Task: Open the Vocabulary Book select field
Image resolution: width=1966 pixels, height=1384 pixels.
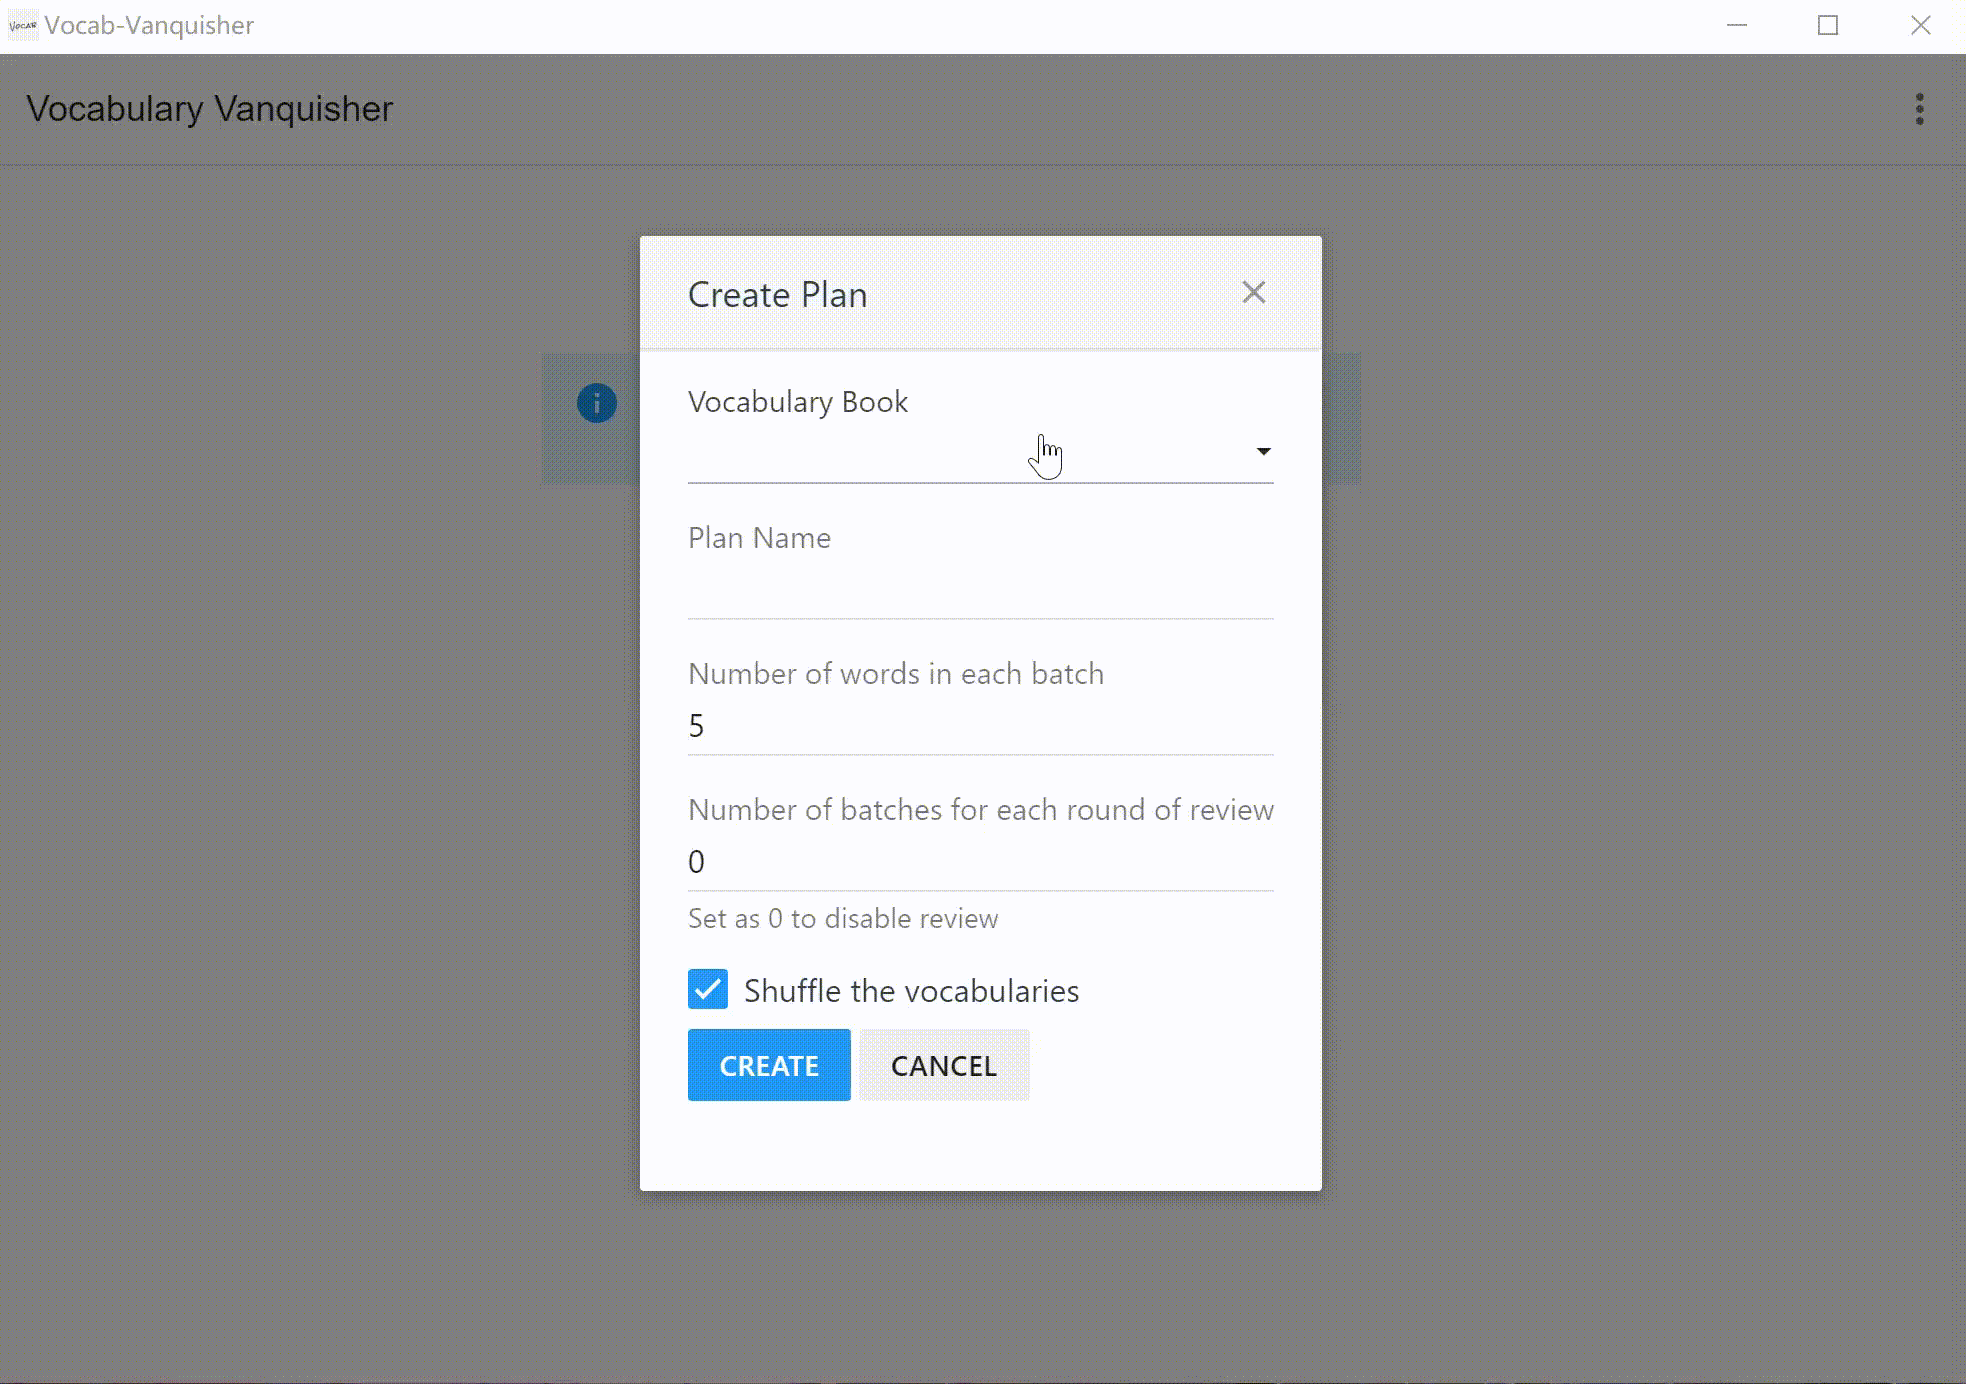Action: (960, 454)
